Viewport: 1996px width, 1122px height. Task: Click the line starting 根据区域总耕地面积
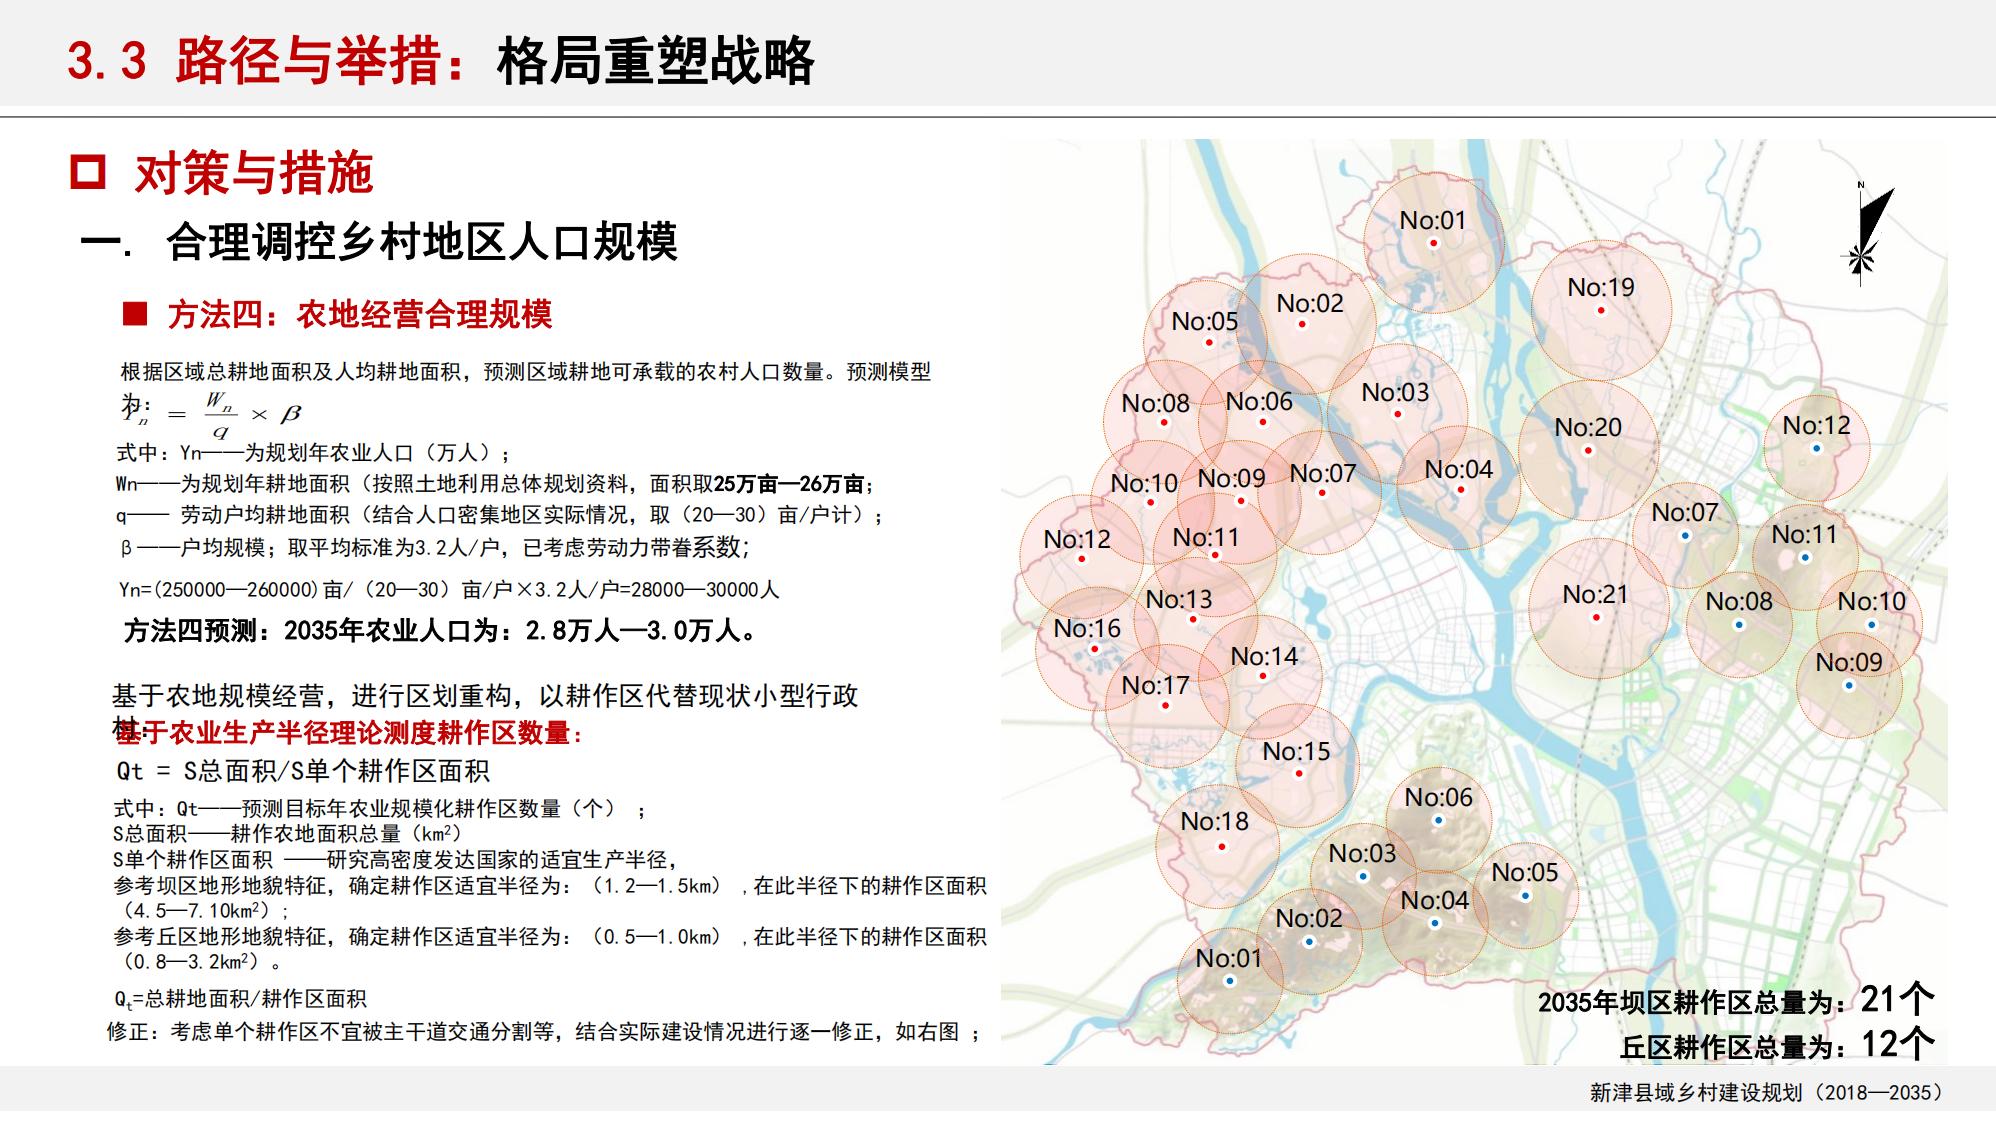[526, 372]
